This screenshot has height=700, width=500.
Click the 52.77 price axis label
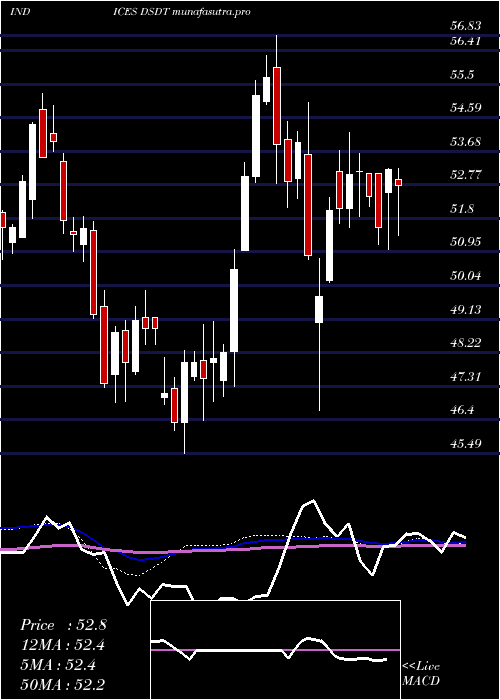465,175
